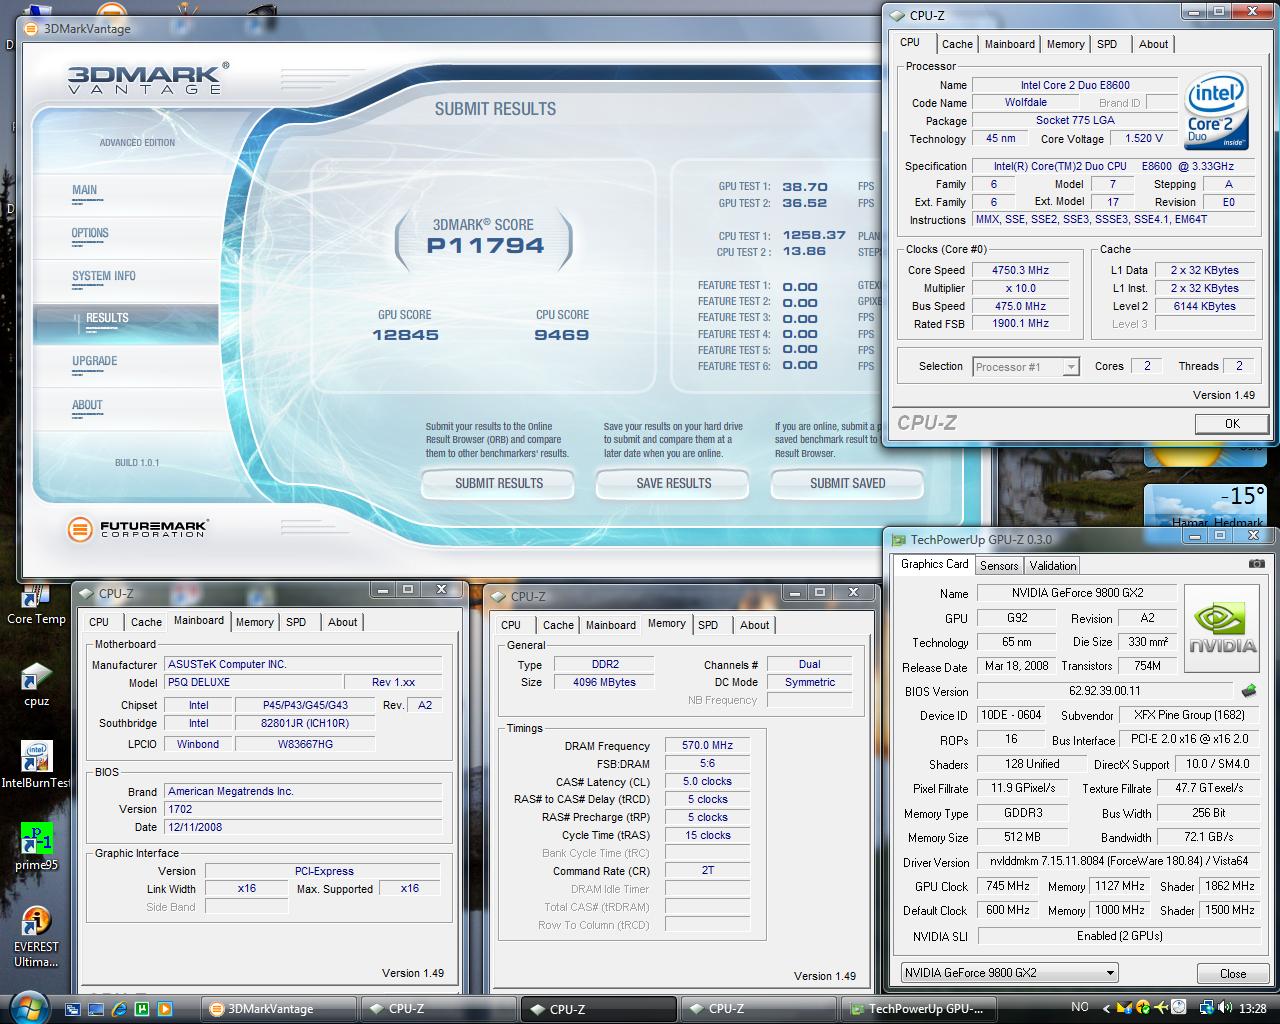
Task: Click Close button in GPU-Z
Action: click(1233, 974)
